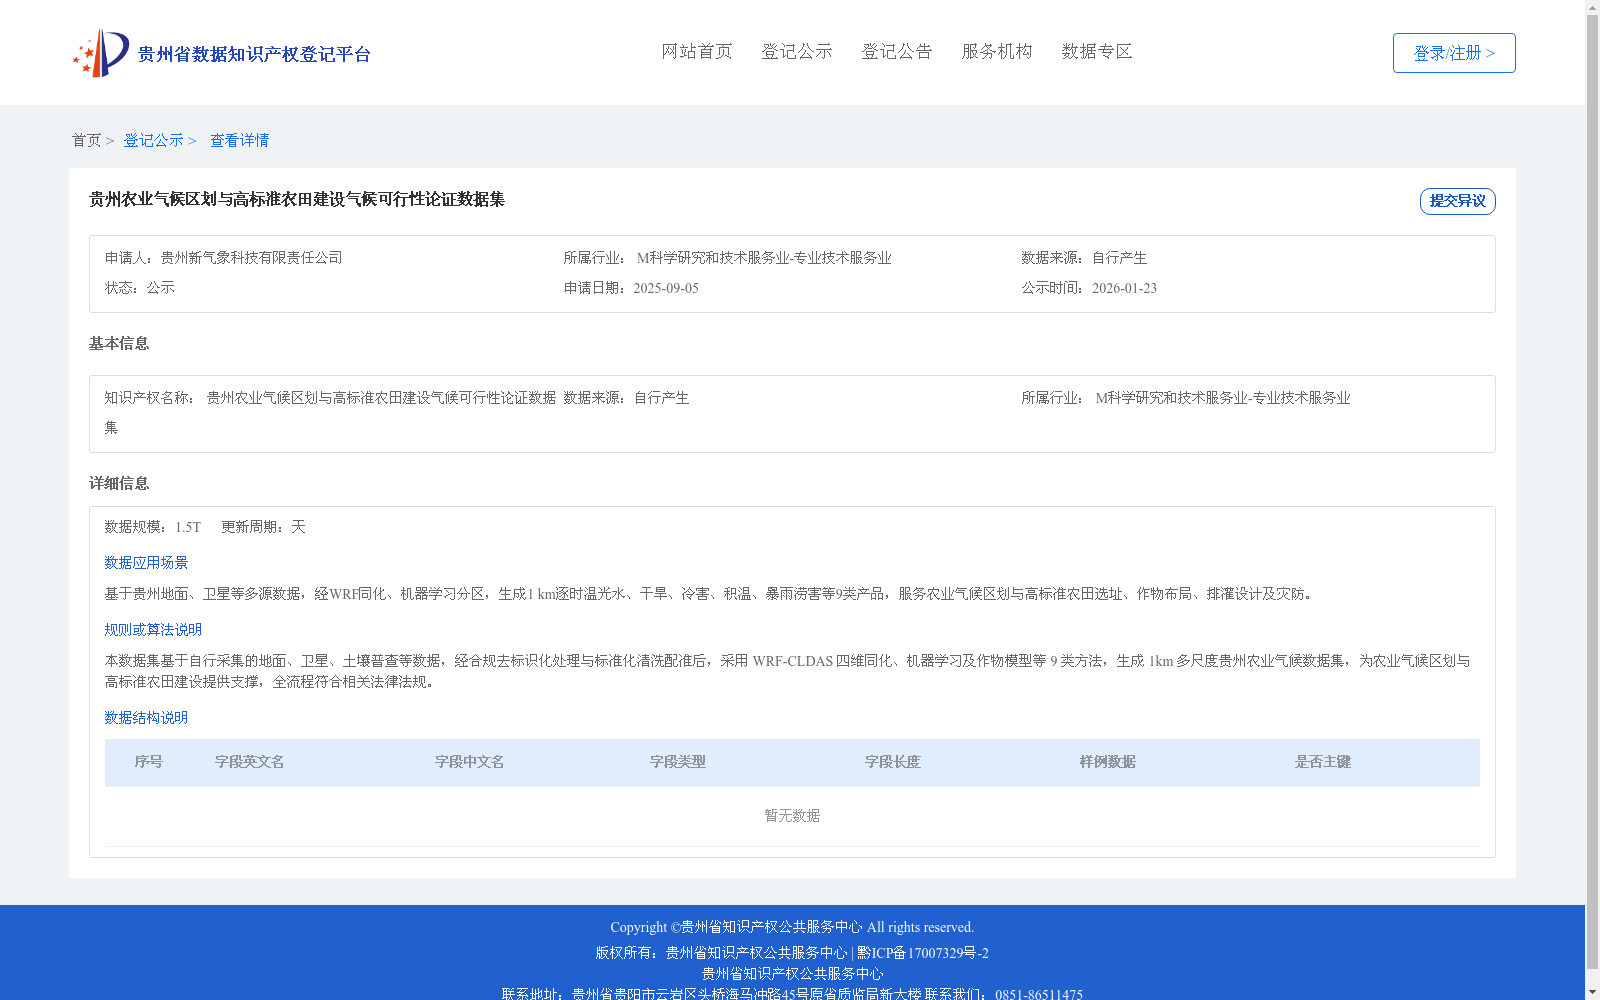
Task: Click the 是否主键 column header
Action: pos(1323,762)
